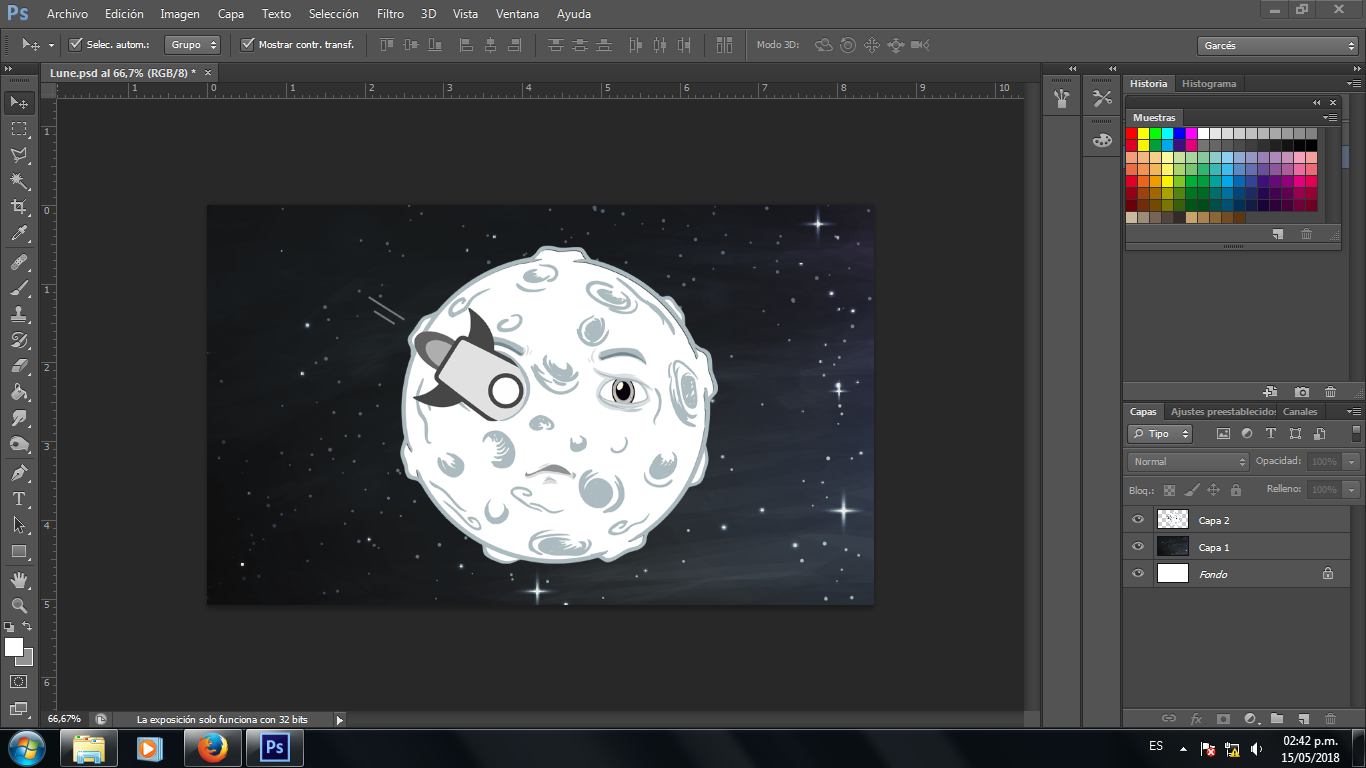This screenshot has height=768, width=1366.
Task: Select the Sponge tool
Action: tap(19, 444)
